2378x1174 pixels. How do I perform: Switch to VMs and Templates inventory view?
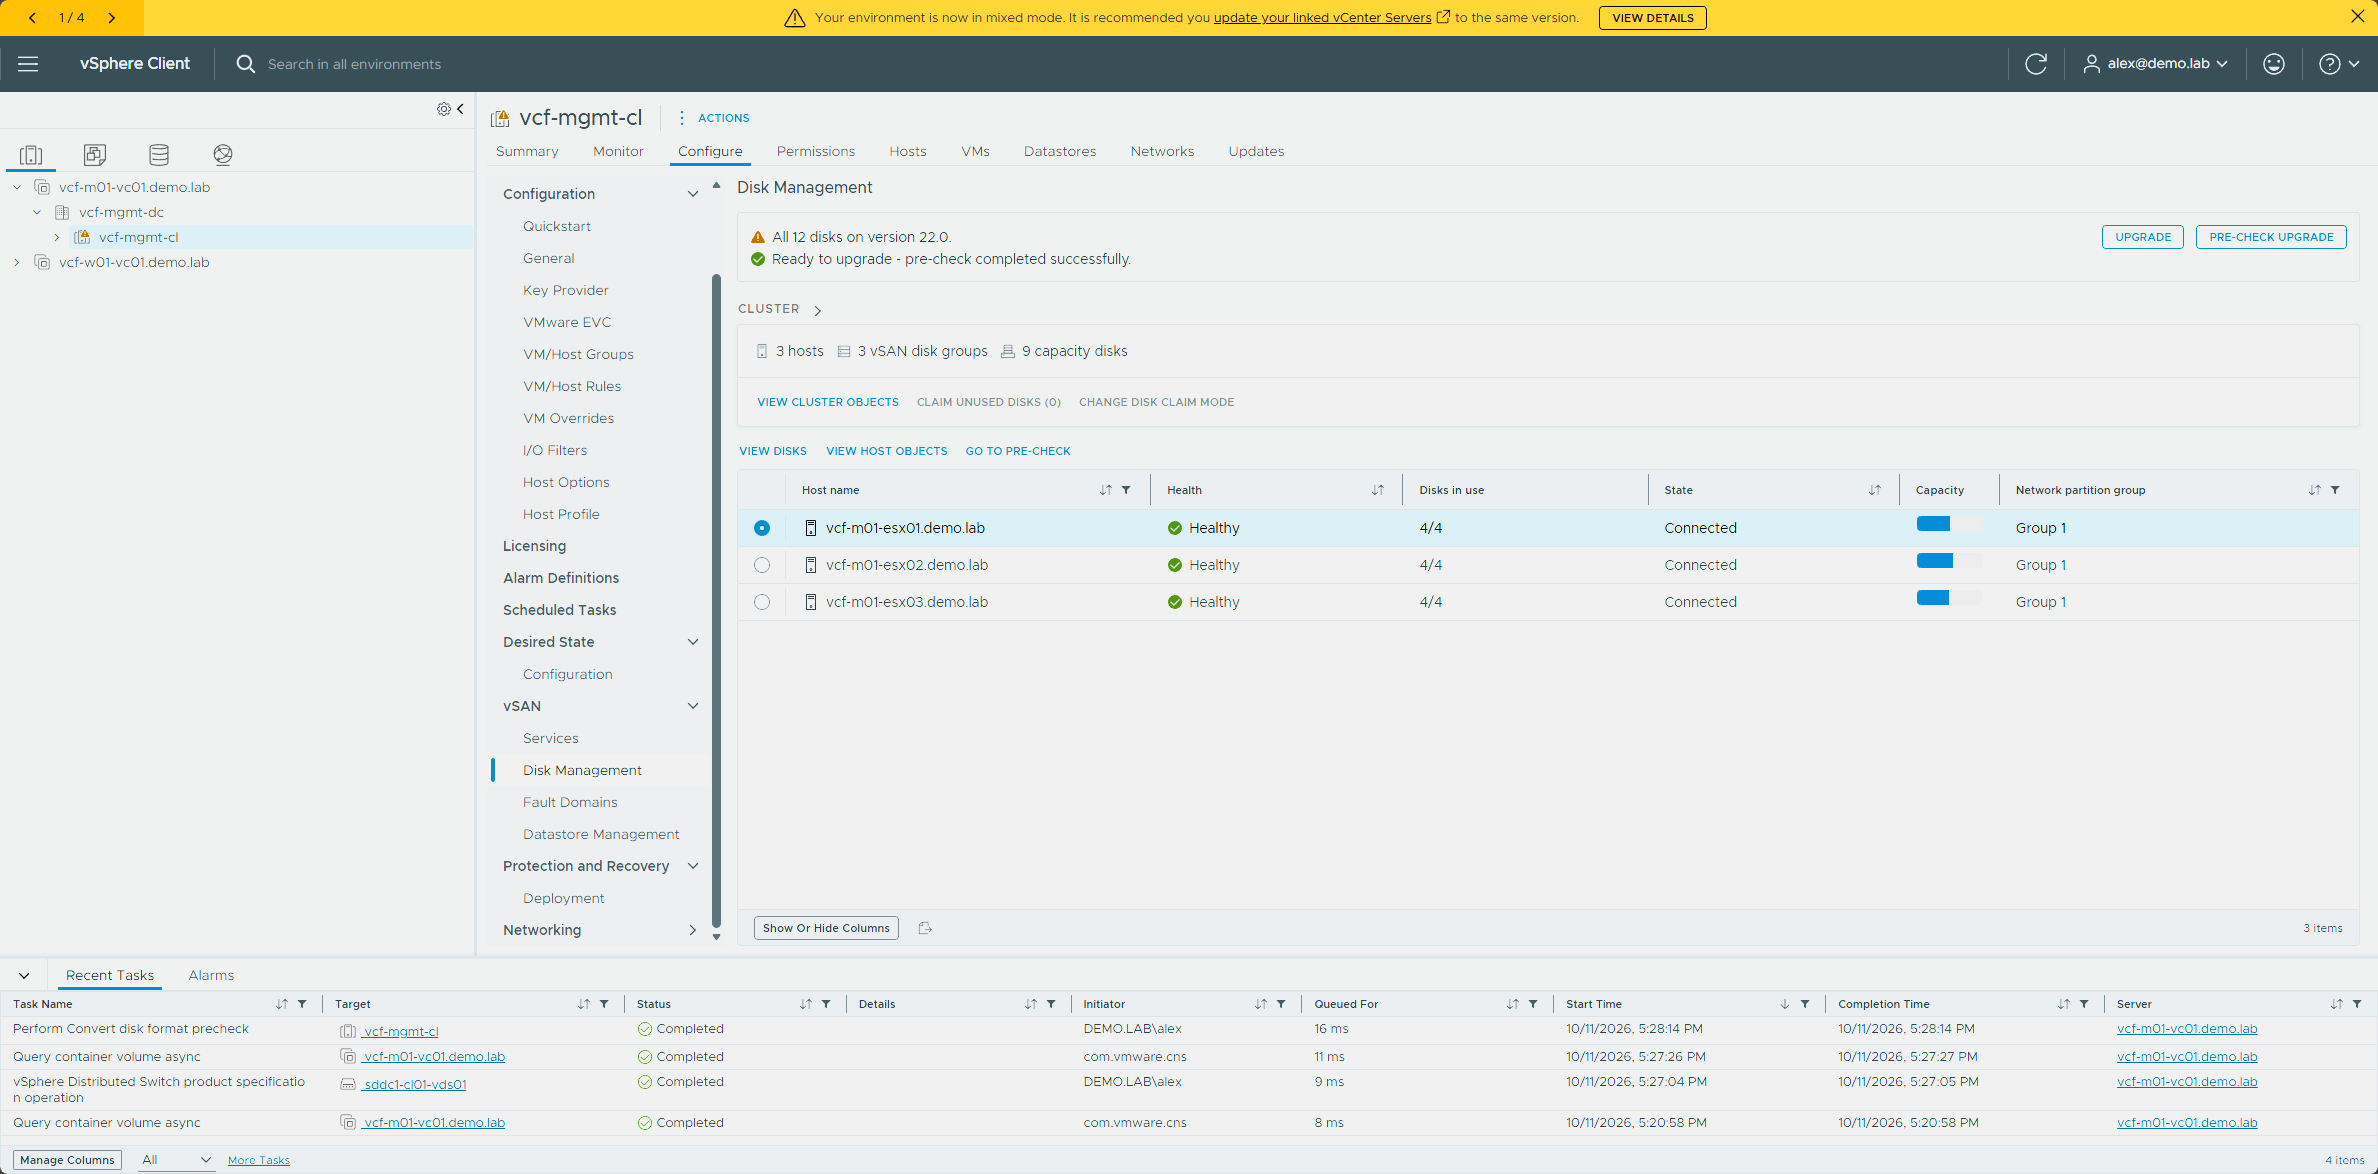click(x=95, y=154)
